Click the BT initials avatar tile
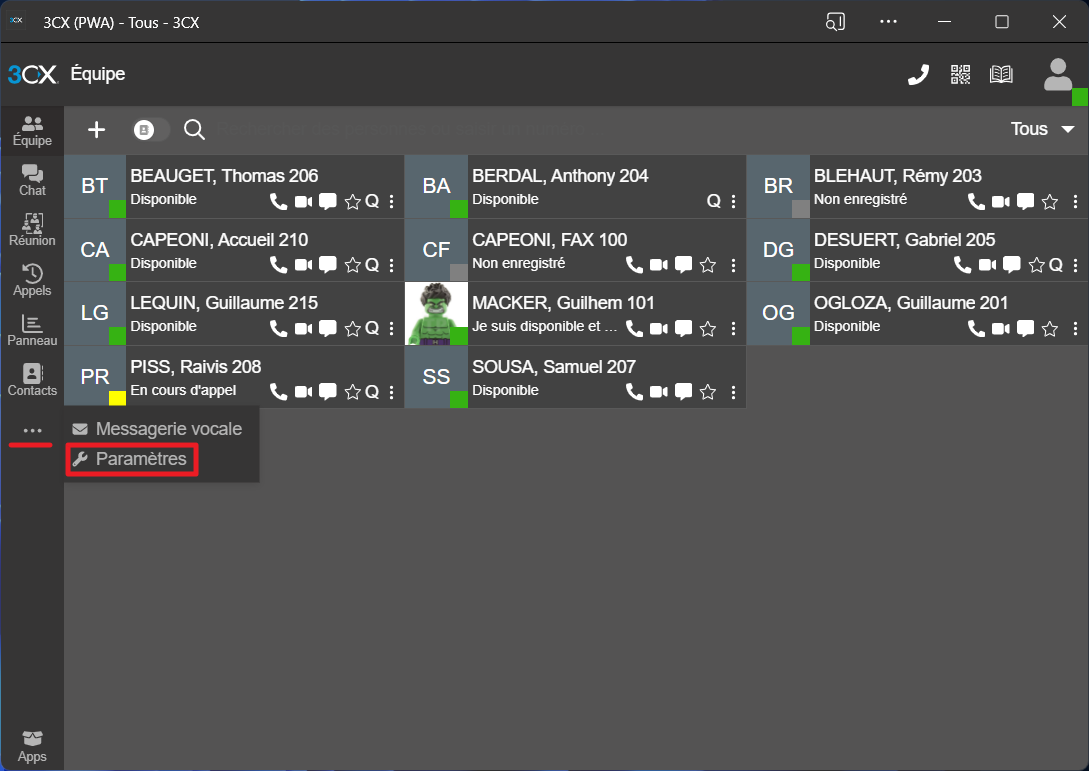This screenshot has height=771, width=1089. click(95, 186)
